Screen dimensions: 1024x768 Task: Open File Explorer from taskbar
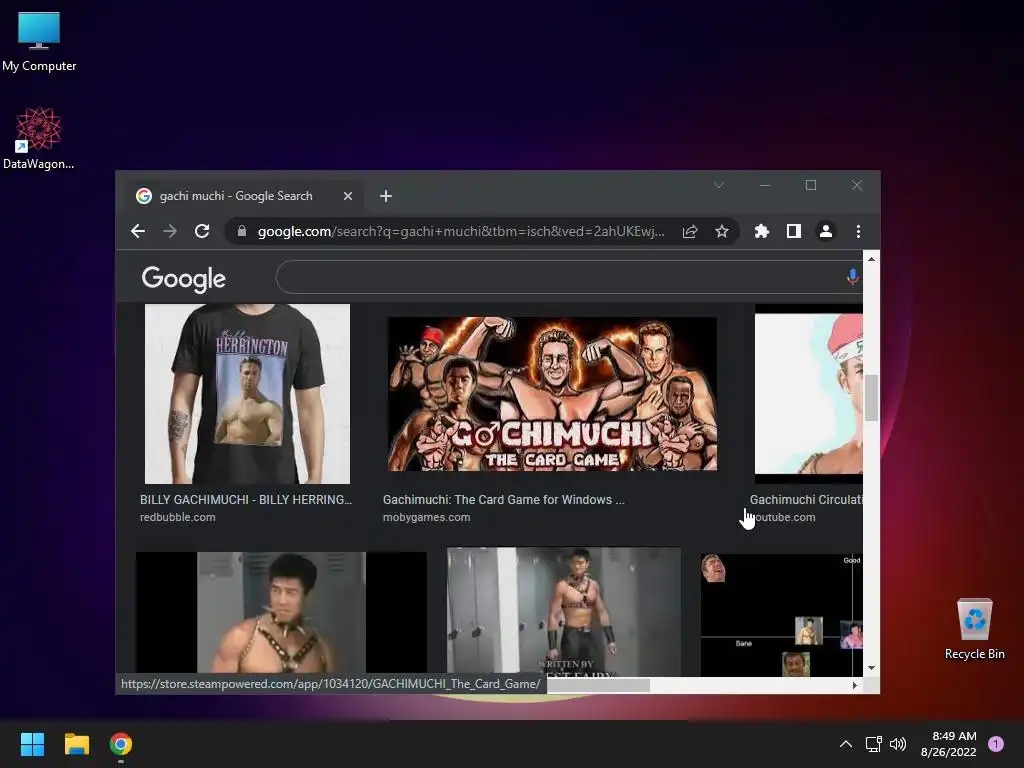pyautogui.click(x=76, y=744)
